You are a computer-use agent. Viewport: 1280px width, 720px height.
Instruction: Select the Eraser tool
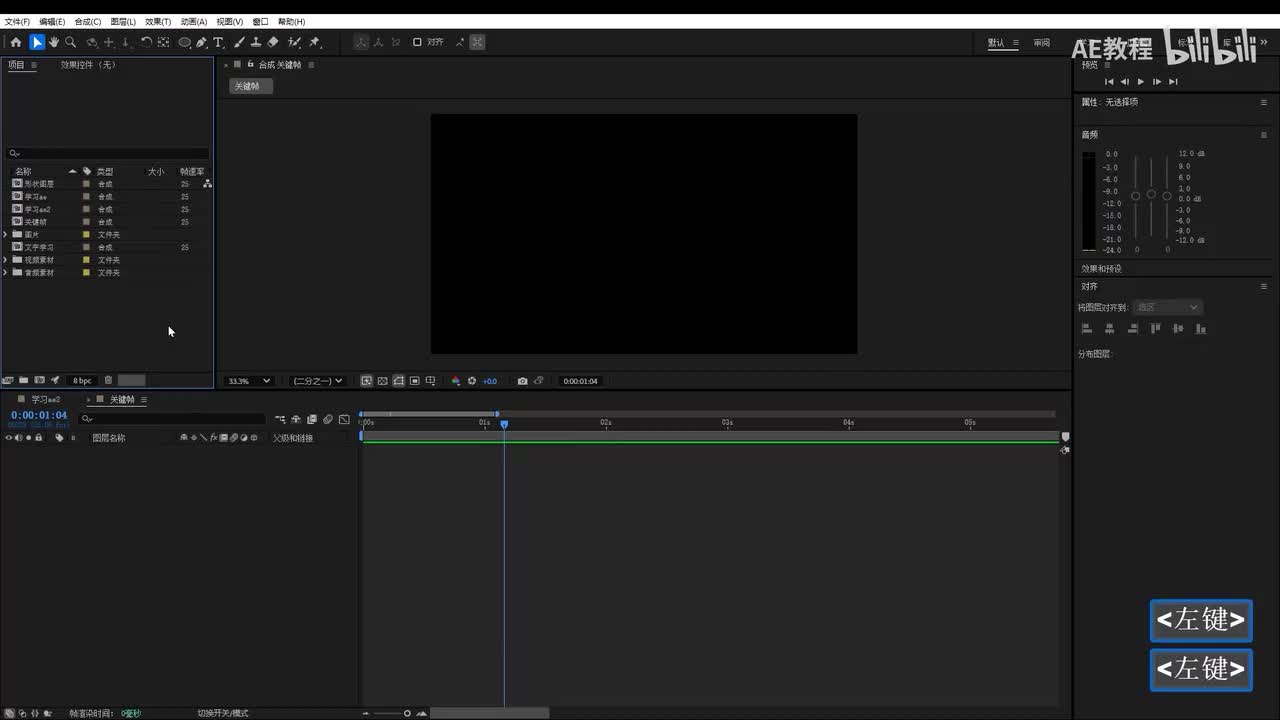[x=273, y=42]
